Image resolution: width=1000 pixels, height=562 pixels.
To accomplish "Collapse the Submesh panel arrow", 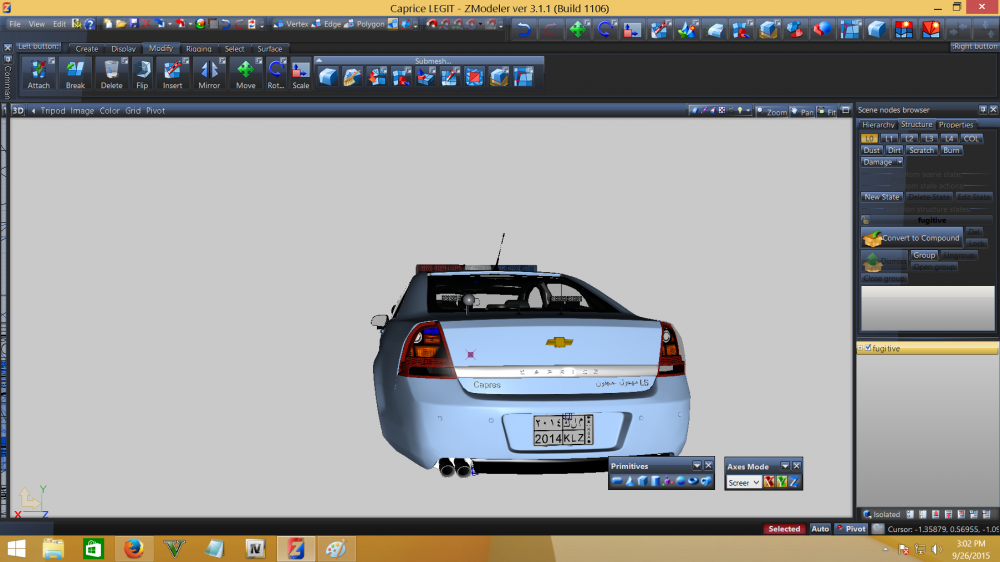I will pos(319,61).
